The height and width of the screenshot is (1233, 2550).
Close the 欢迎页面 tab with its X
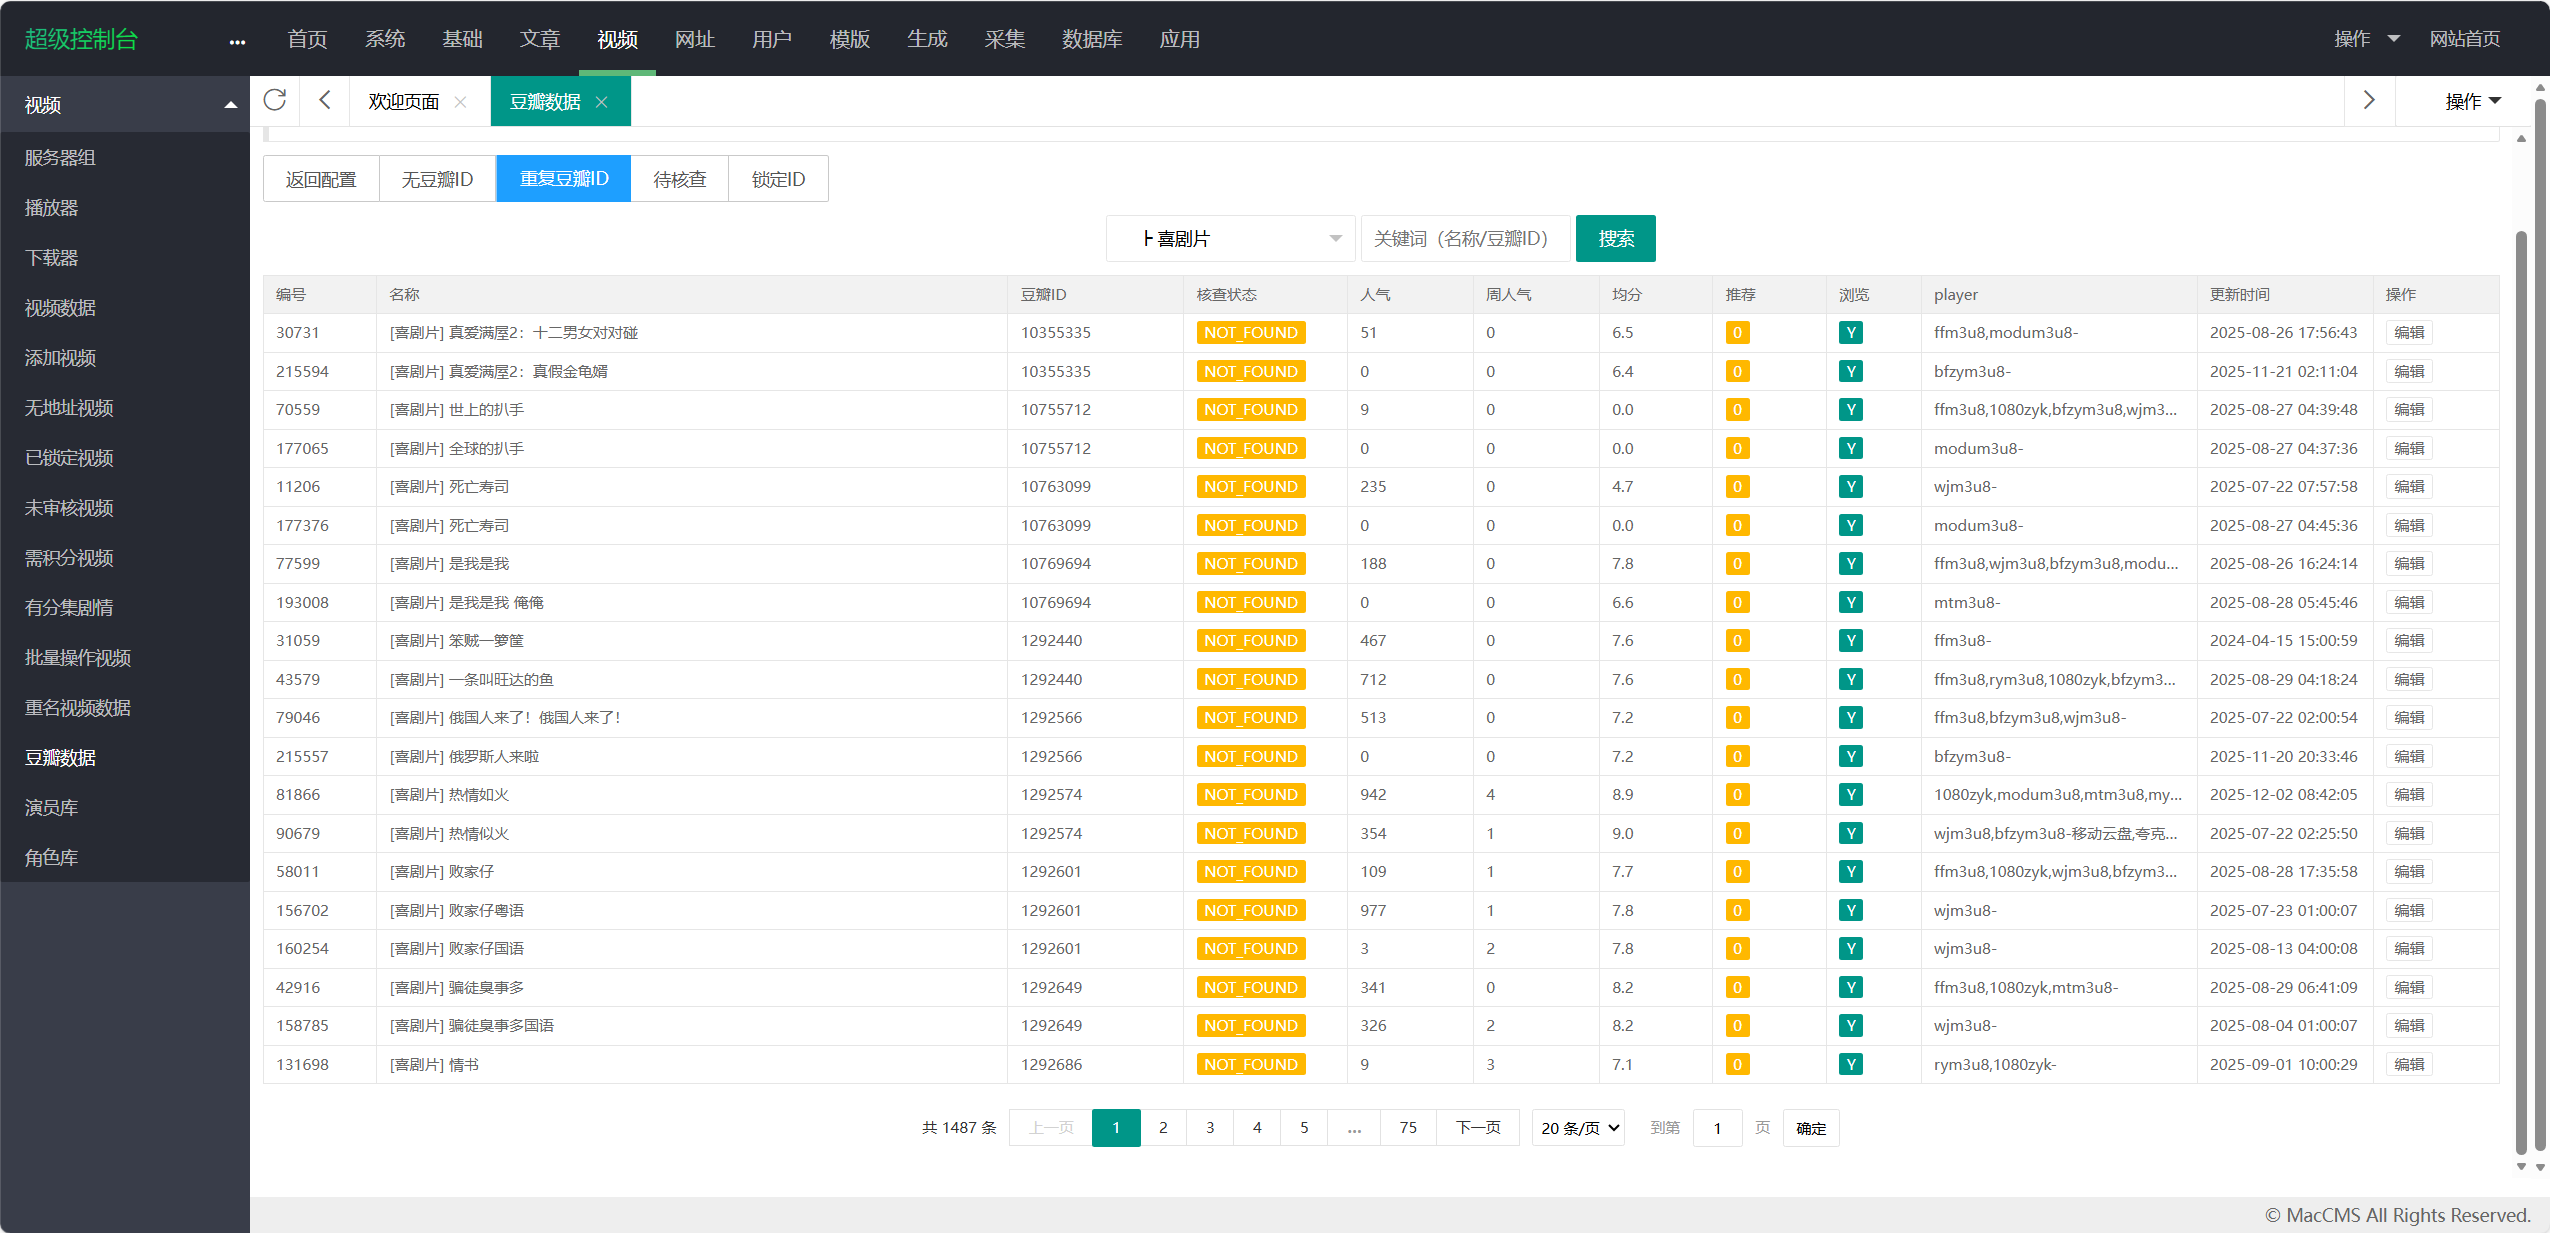click(x=460, y=102)
